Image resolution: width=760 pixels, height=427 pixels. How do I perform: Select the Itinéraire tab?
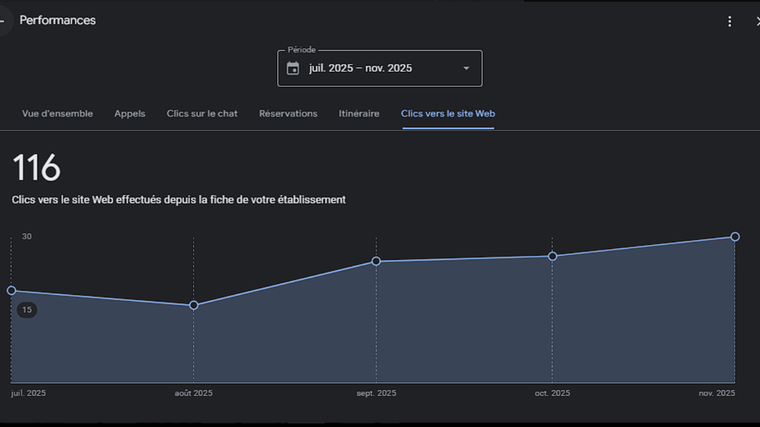[359, 114]
